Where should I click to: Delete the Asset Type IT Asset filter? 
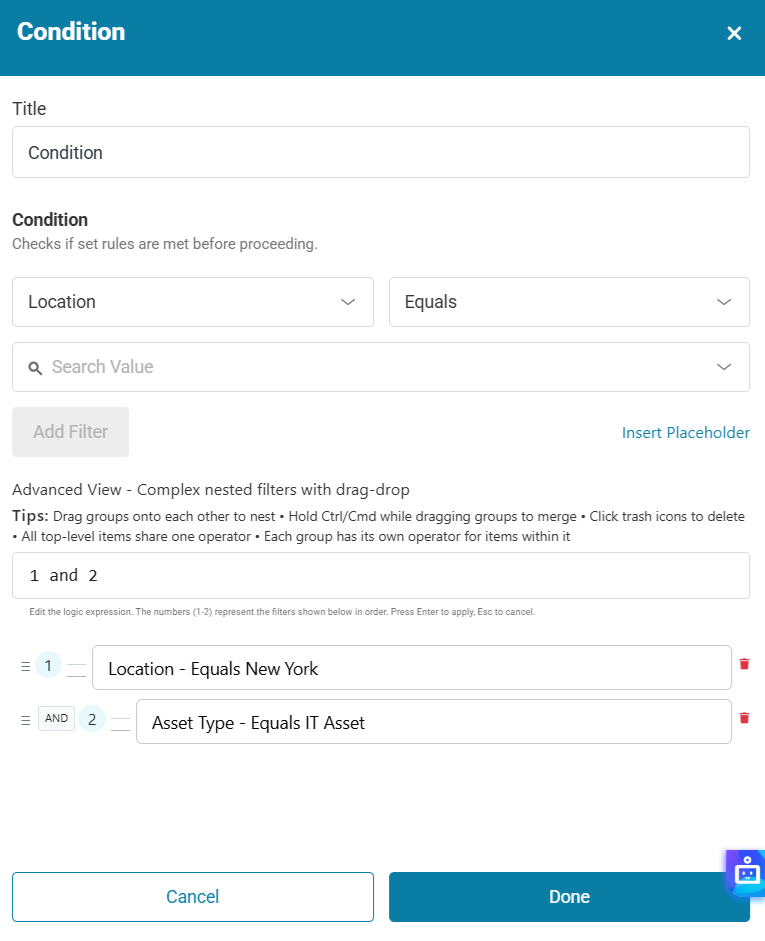pos(744,717)
